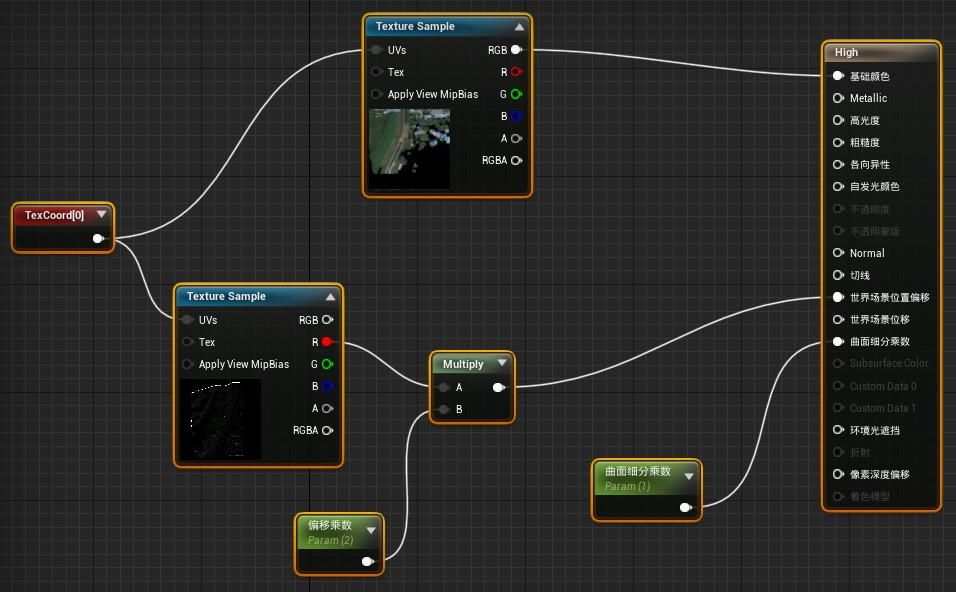This screenshot has width=956, height=592.
Task: Click UVs input pin of upper Texture Sample
Action: pyautogui.click(x=376, y=50)
